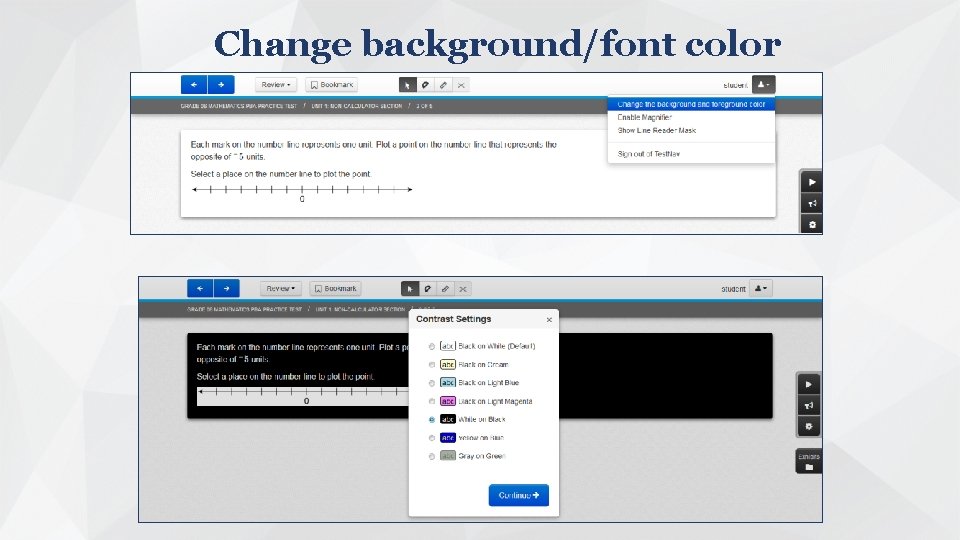Choose Change the background and foreground color

pyautogui.click(x=691, y=104)
